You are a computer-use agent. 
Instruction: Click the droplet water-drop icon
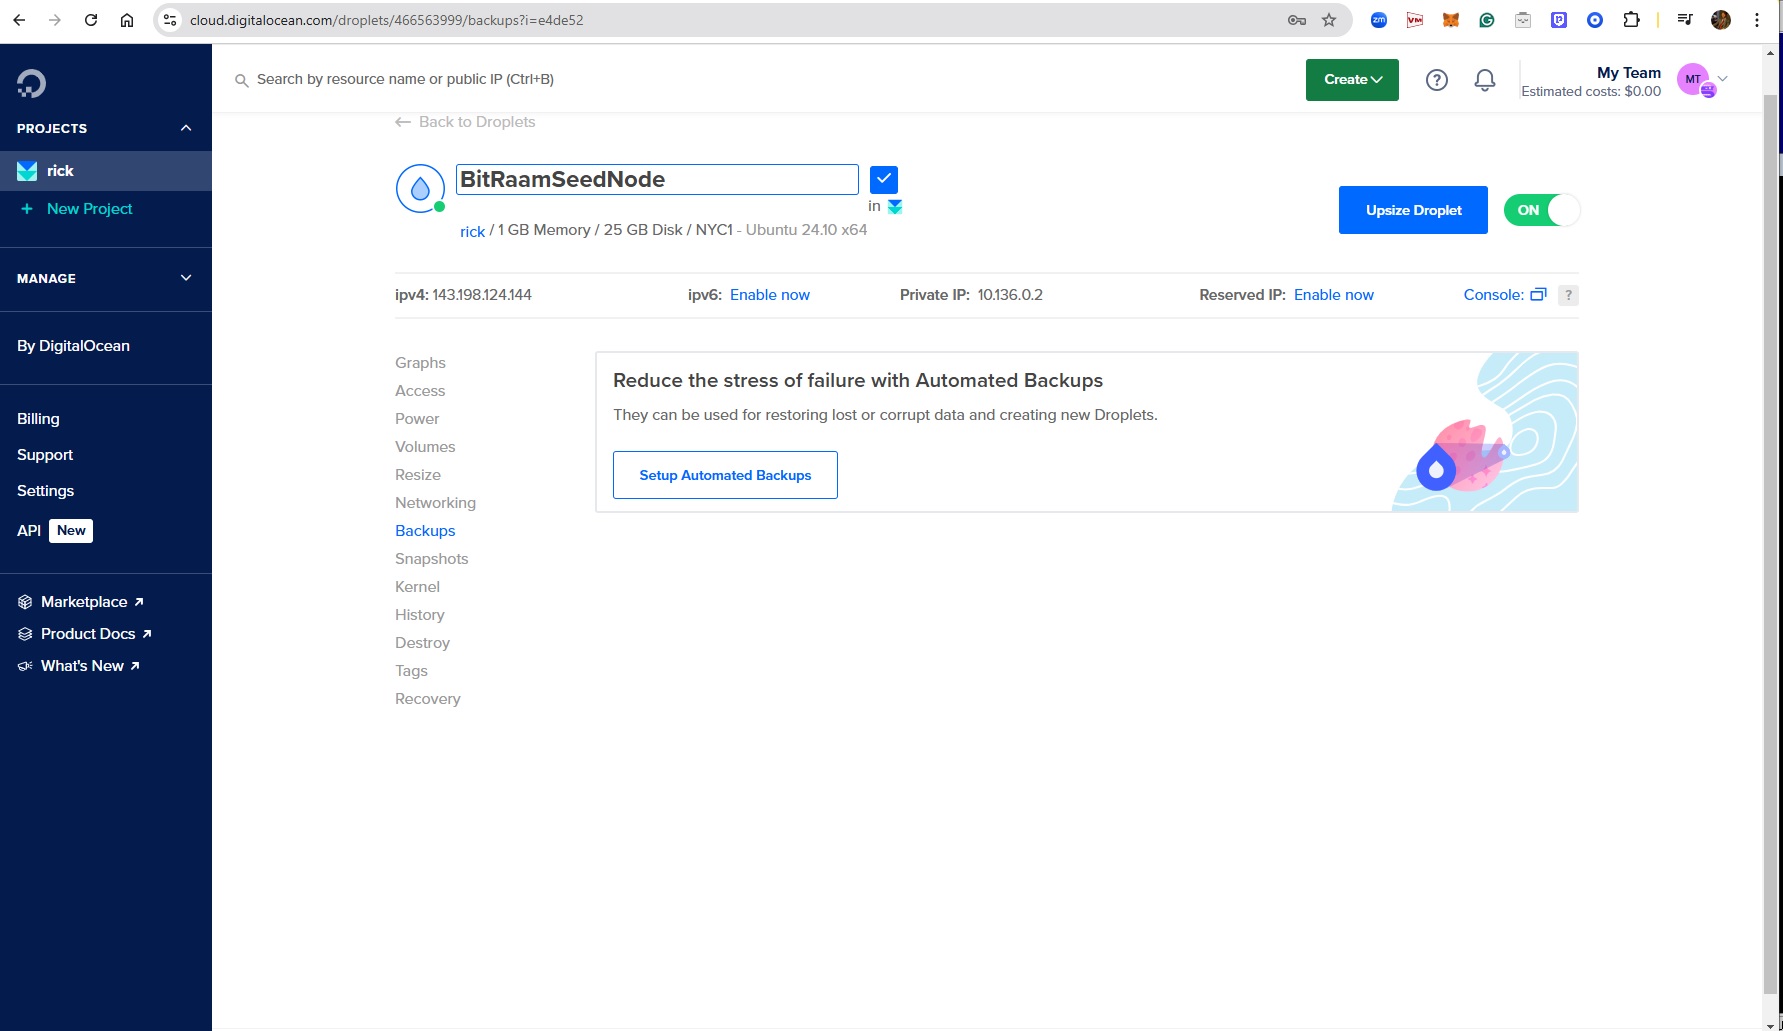tap(420, 188)
